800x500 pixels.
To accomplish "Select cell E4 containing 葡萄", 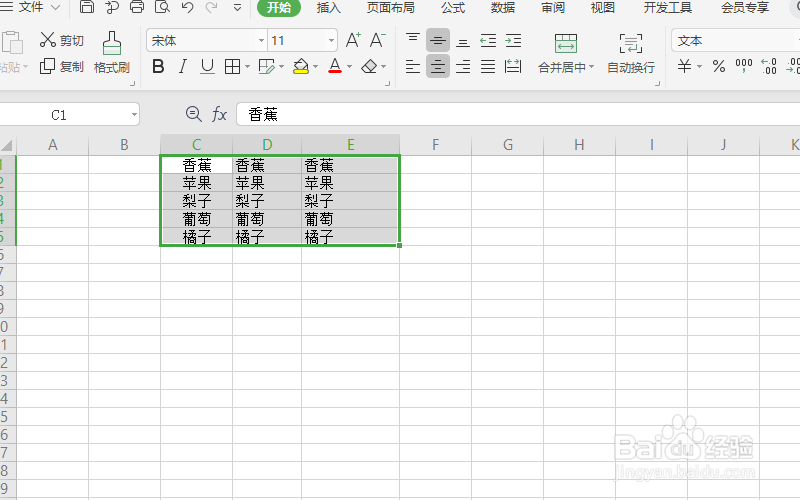I will pos(350,218).
